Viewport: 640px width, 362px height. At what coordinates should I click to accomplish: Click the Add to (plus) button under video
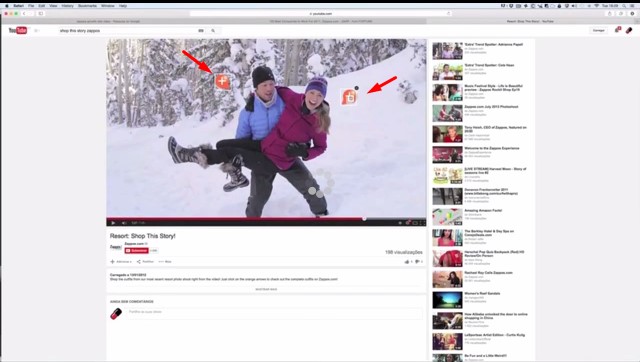[x=121, y=262]
